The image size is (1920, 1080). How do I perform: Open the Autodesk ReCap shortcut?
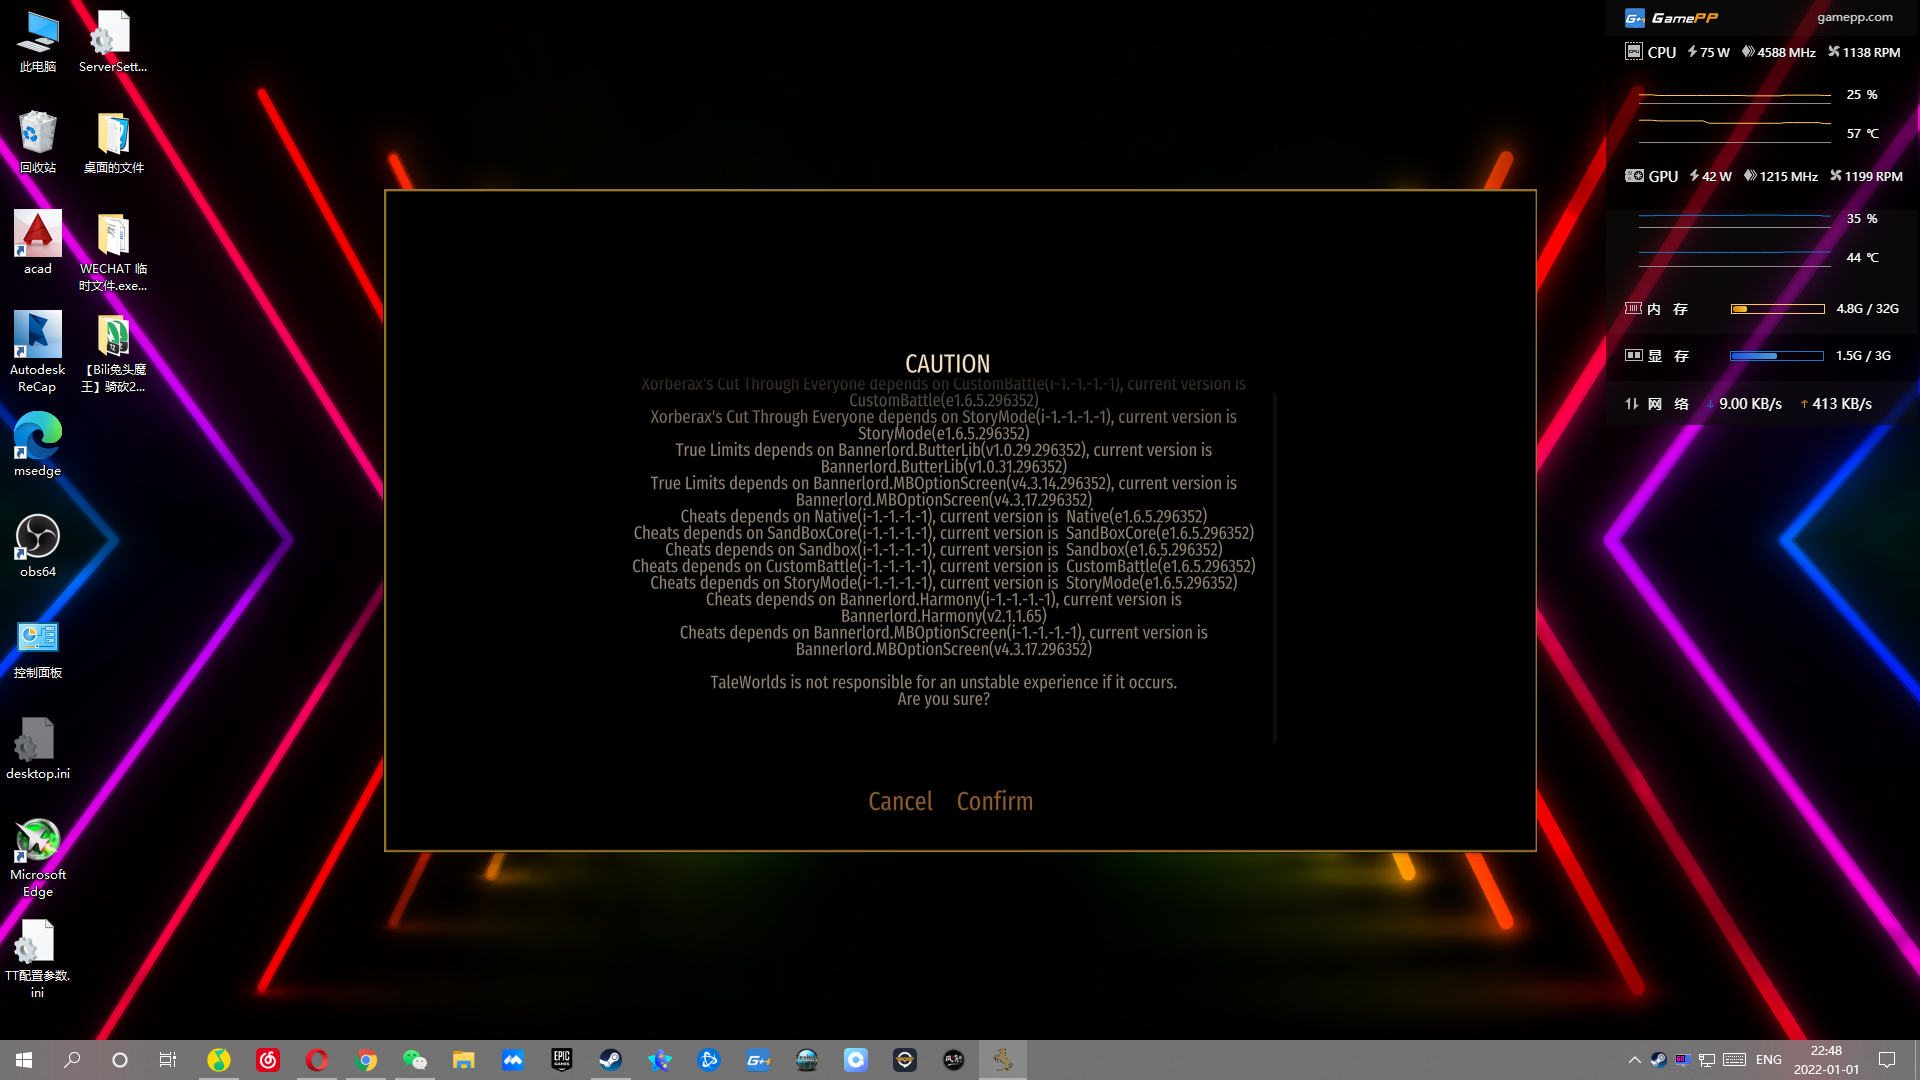tap(38, 352)
